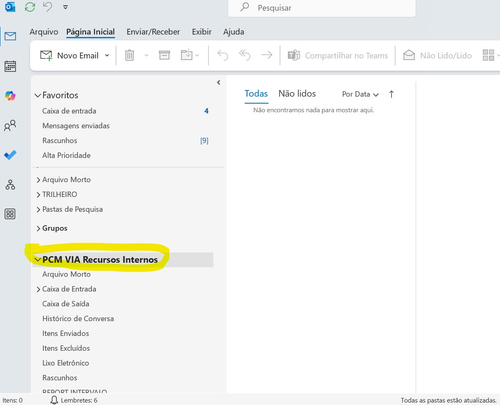Open Rascunhos folder in Favoritos
Image resolution: width=500 pixels, height=405 pixels.
coord(60,141)
